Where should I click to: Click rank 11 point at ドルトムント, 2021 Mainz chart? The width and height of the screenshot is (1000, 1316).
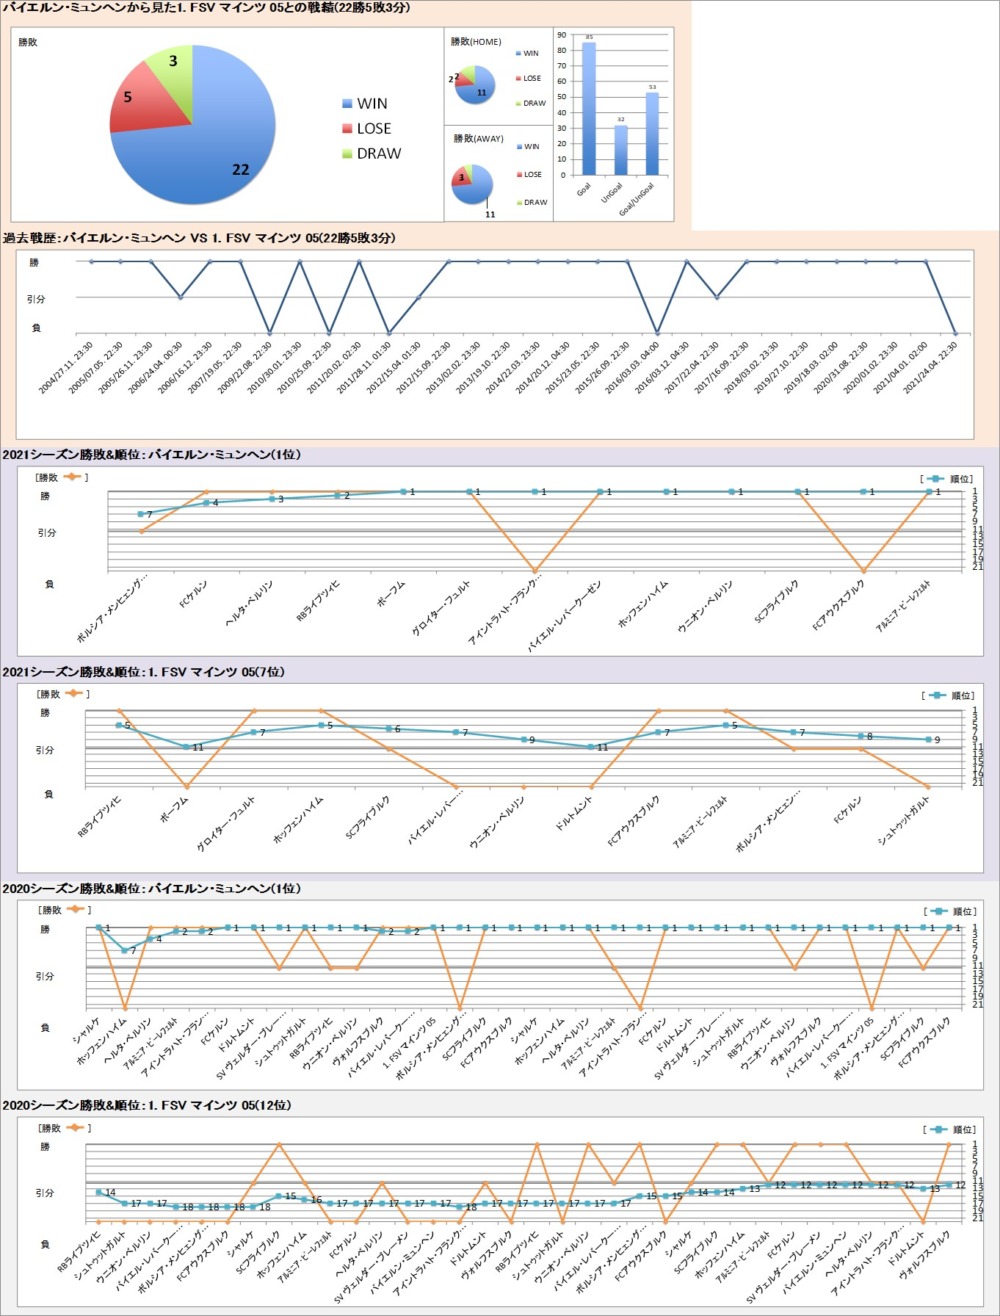[591, 747]
